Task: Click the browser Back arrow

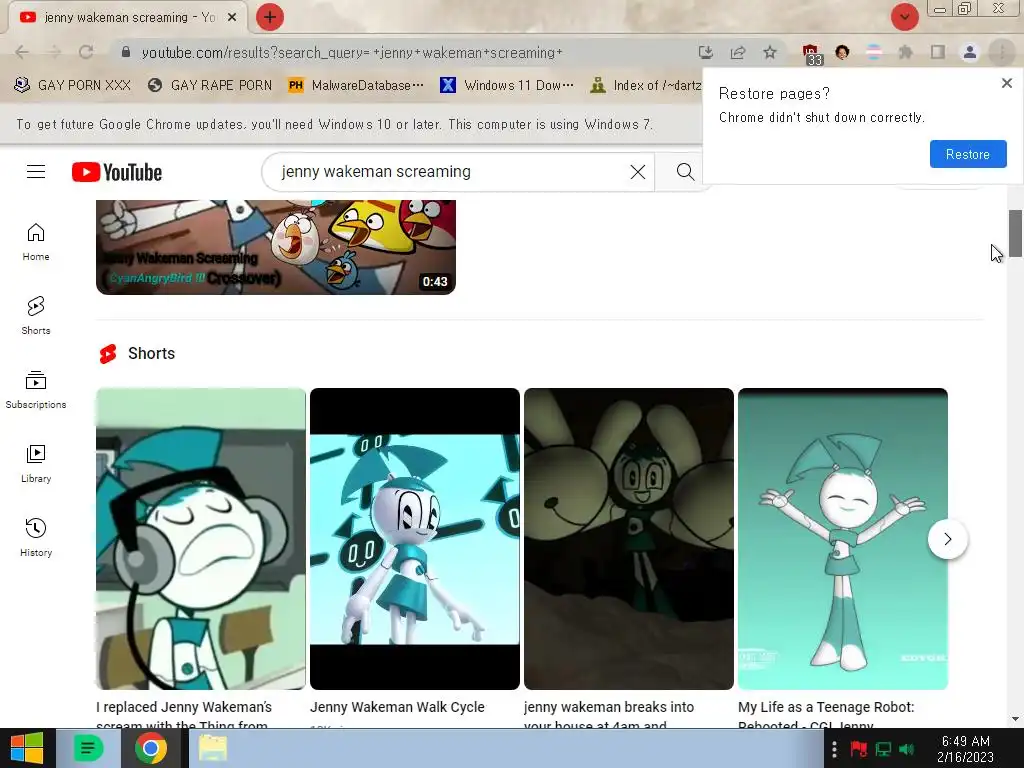Action: [22, 52]
